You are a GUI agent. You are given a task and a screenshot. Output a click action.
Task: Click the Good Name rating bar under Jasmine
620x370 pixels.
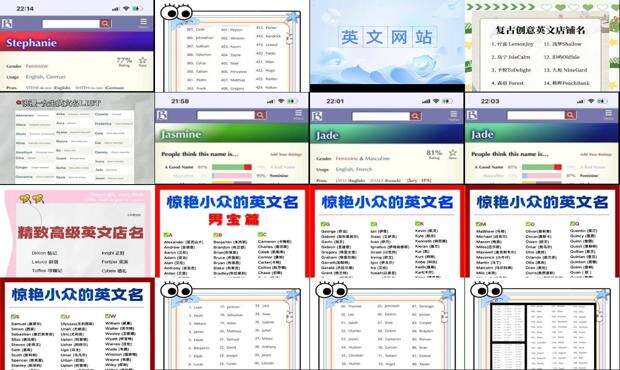(232, 167)
